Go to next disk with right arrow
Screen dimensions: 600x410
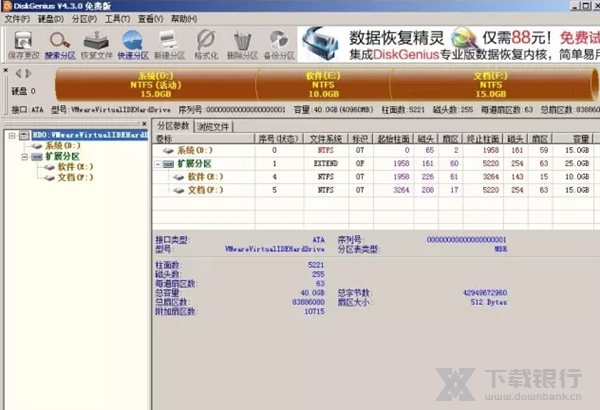tap(28, 73)
